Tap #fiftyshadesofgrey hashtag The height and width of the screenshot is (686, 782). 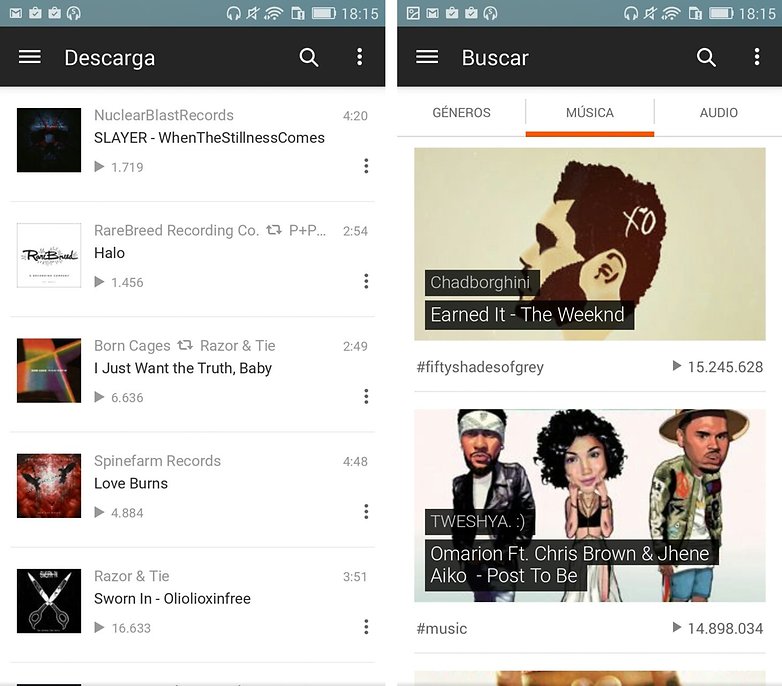480,367
